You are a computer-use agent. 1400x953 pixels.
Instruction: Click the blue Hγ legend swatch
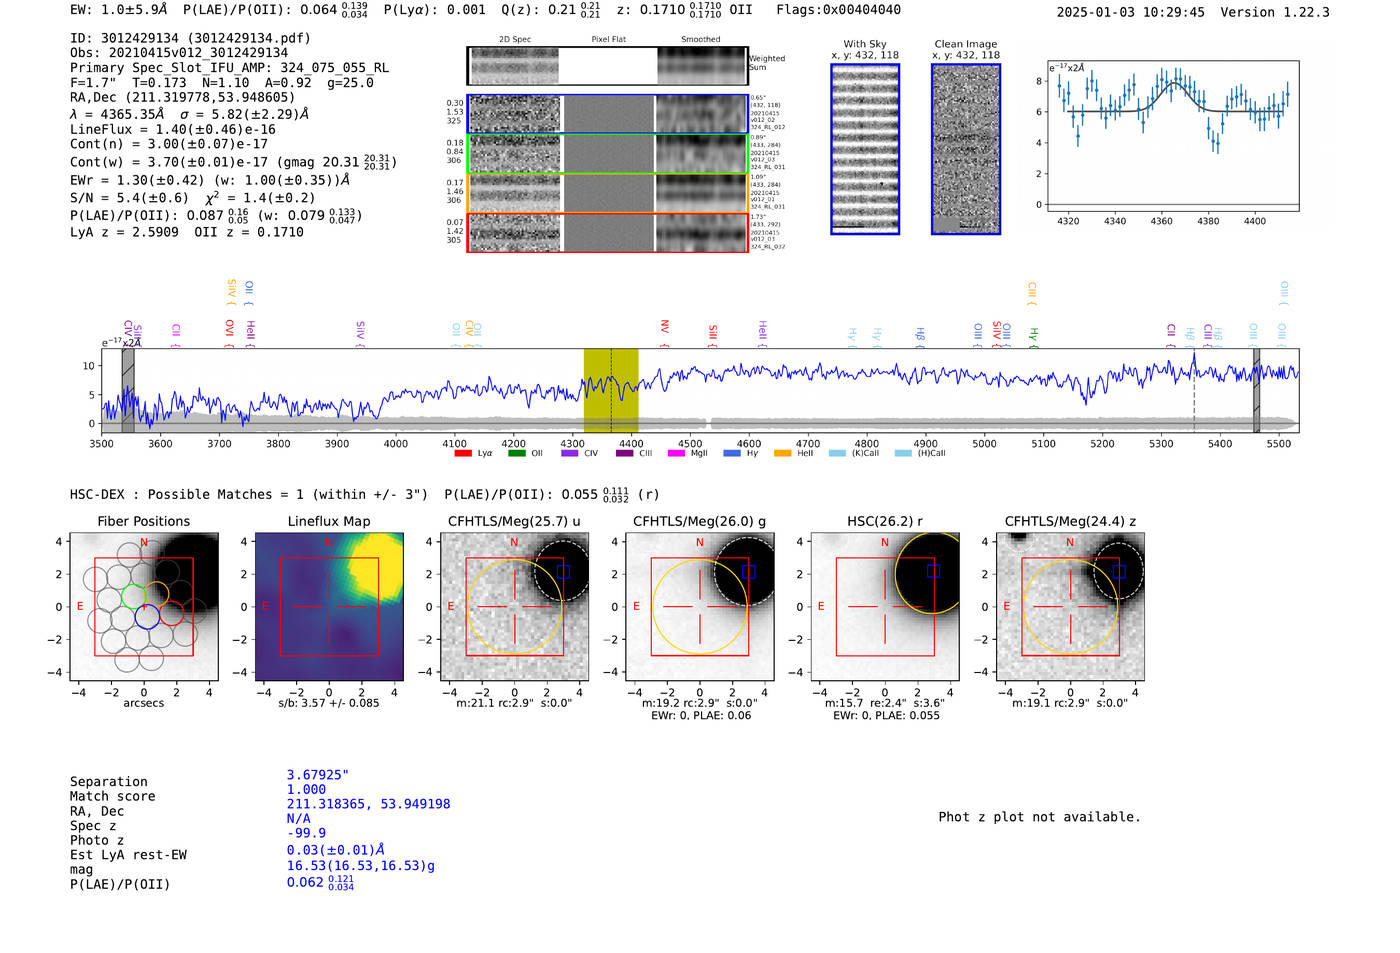732,453
